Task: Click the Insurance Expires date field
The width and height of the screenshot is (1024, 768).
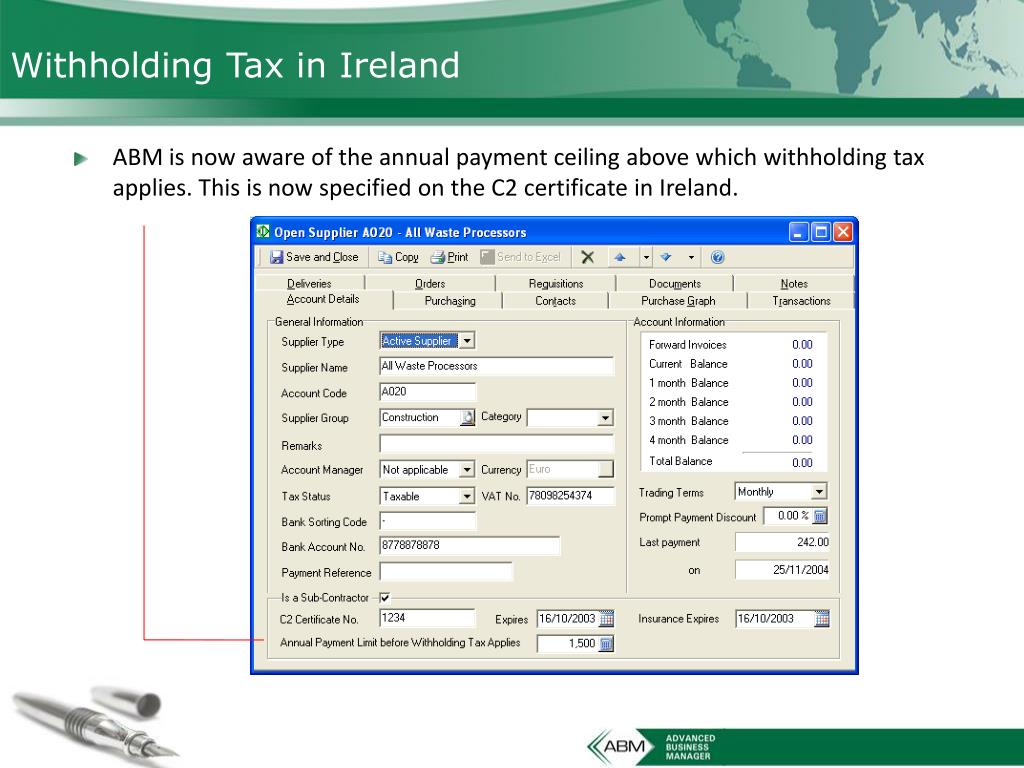Action: (x=775, y=618)
